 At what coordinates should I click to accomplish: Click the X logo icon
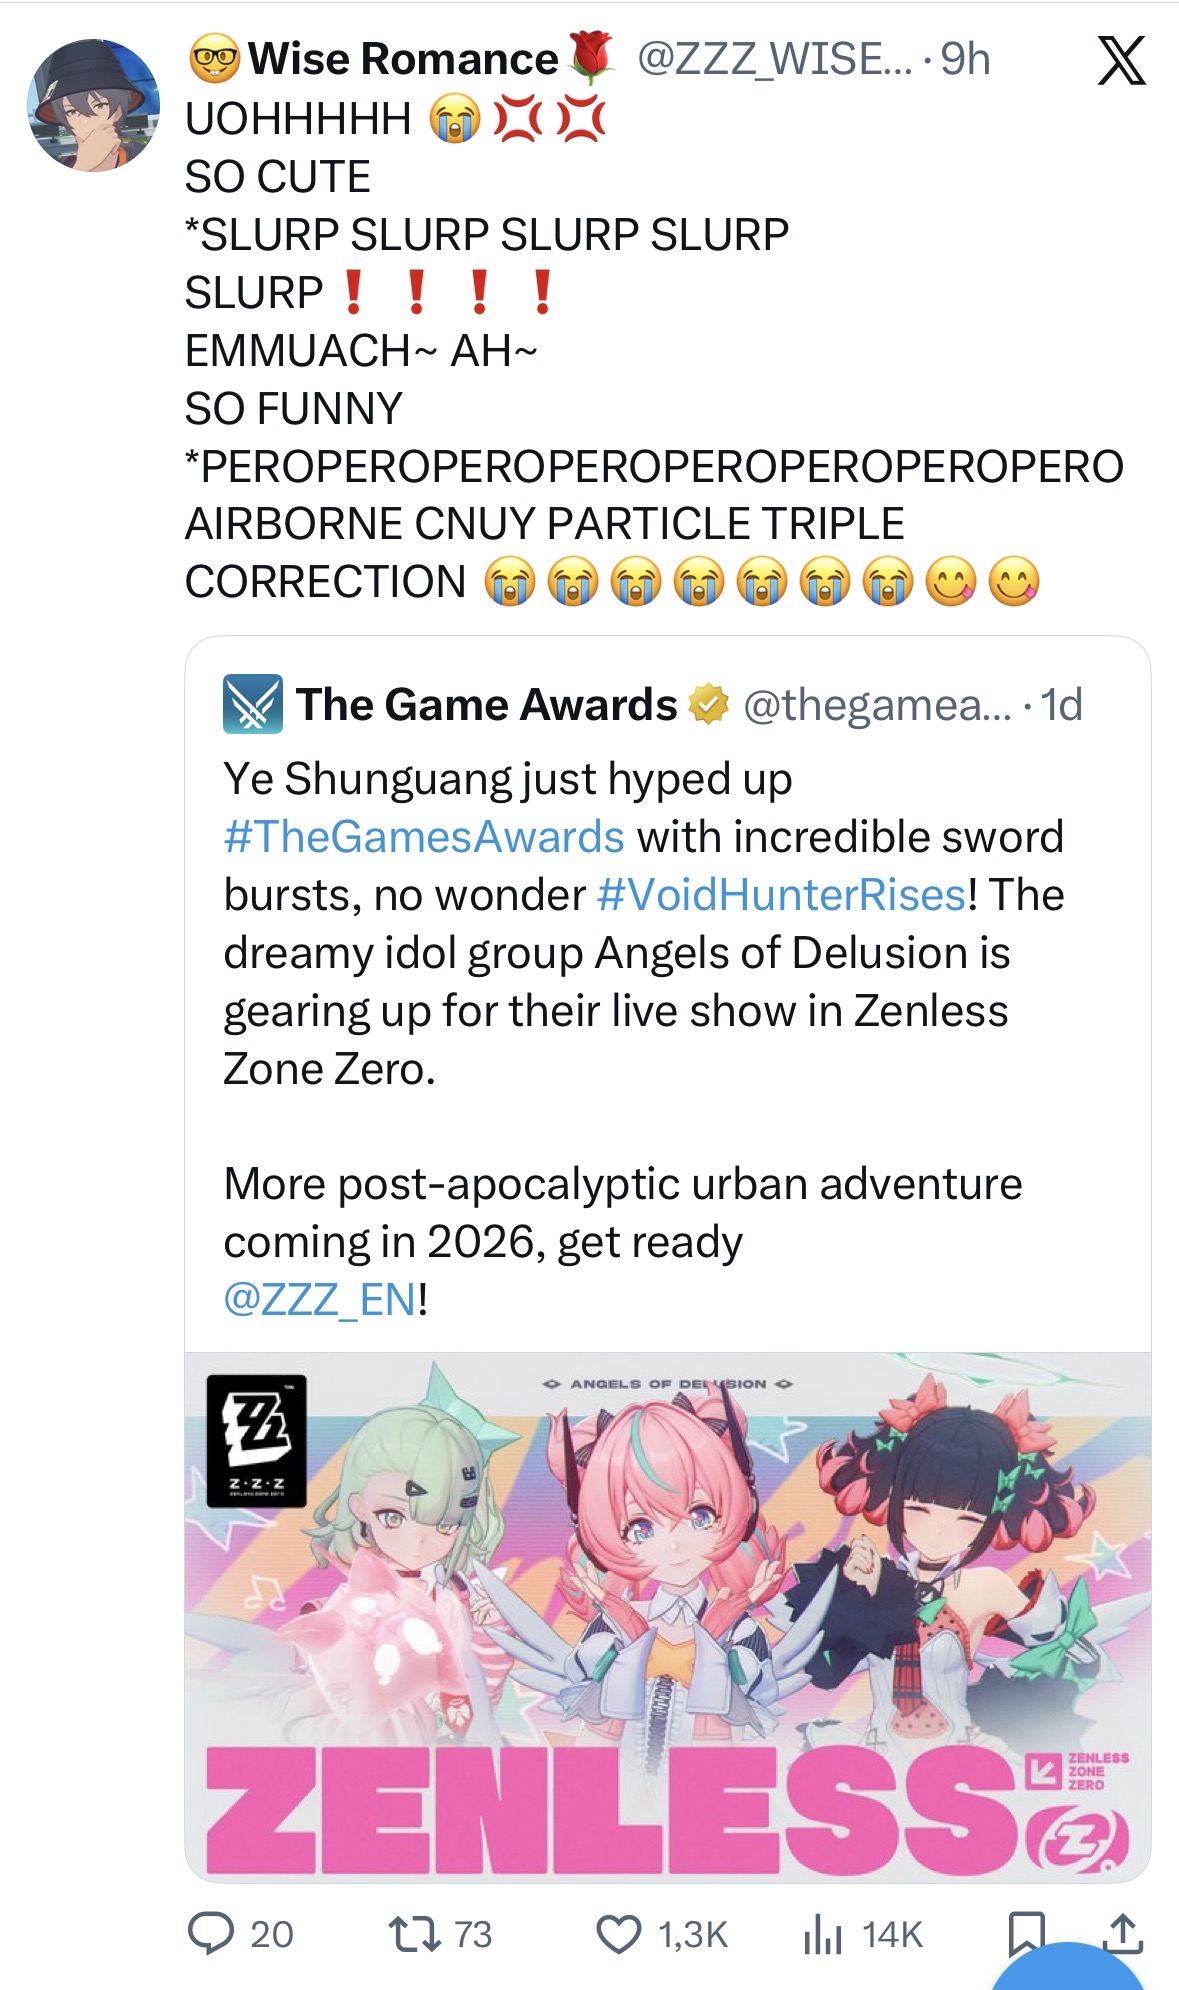(x=1121, y=61)
